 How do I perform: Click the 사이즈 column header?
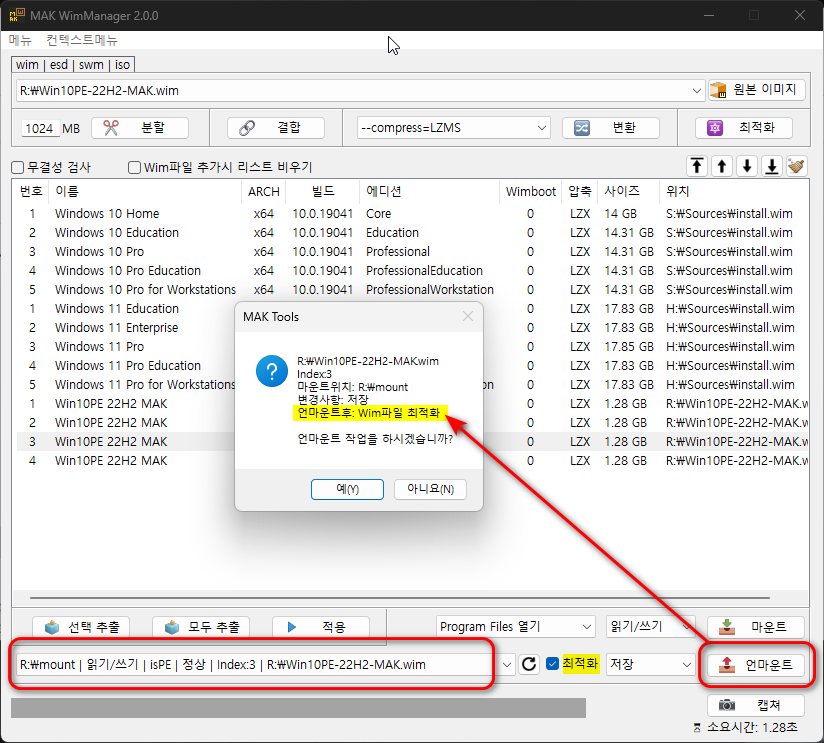629,191
